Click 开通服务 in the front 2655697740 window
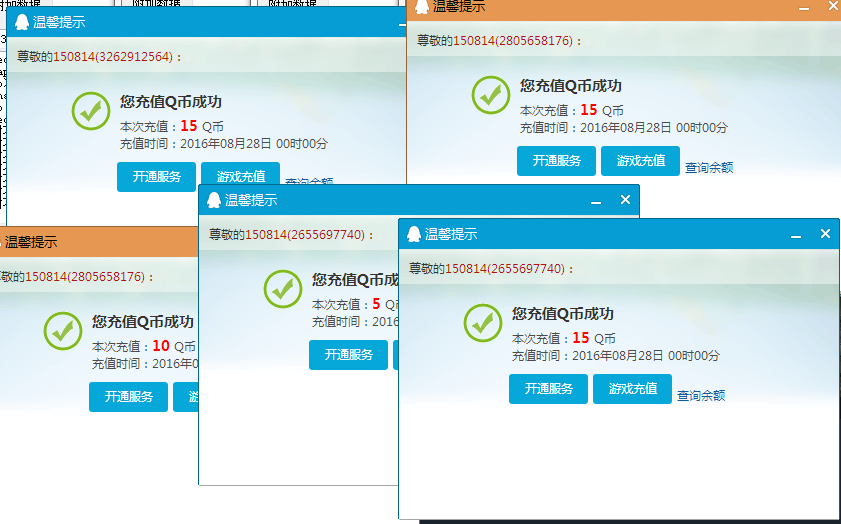Image resolution: width=841 pixels, height=524 pixels. coord(548,389)
